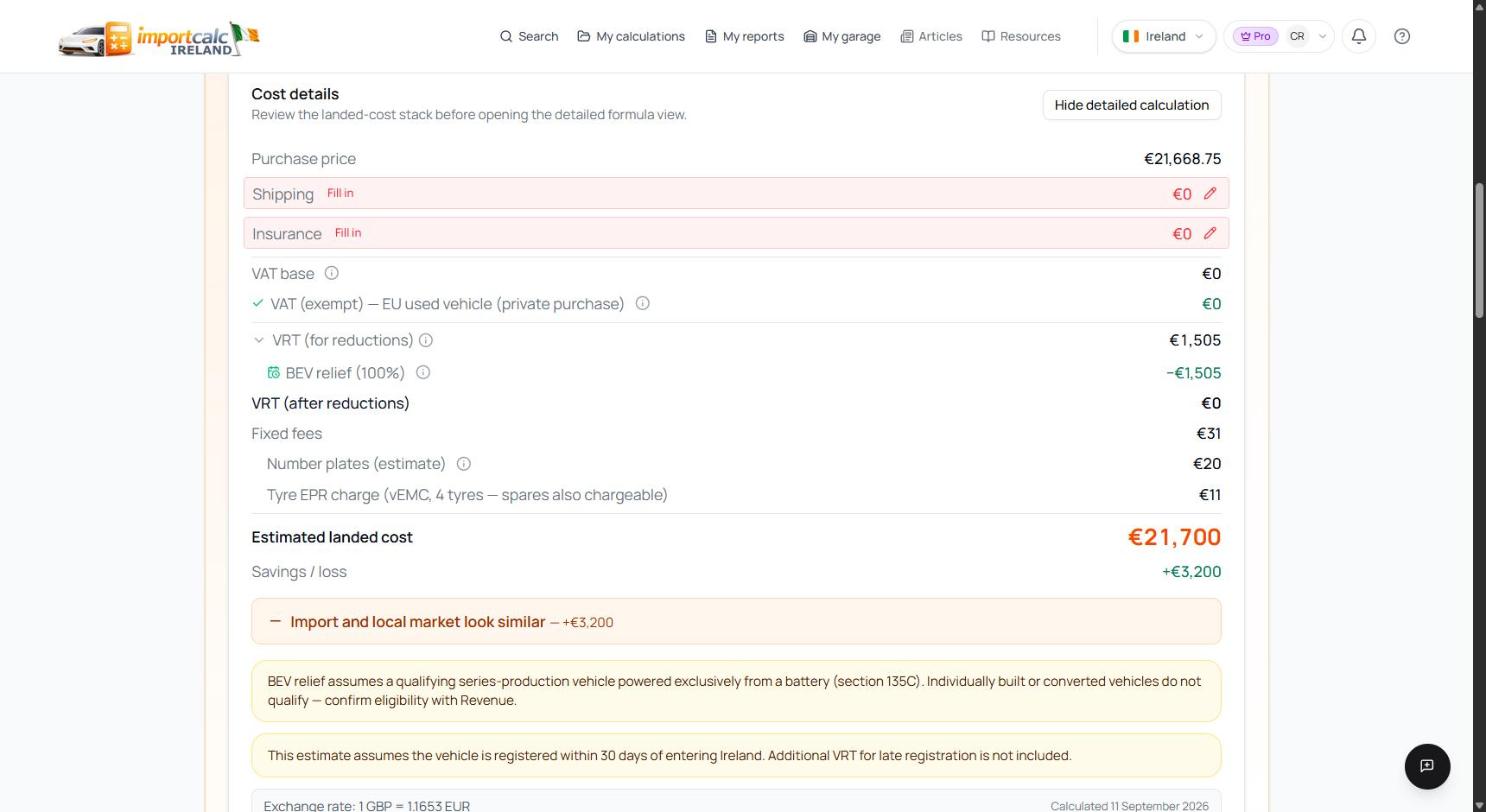
Task: Click the VAT exempt checkmark icon
Action: pos(258,303)
